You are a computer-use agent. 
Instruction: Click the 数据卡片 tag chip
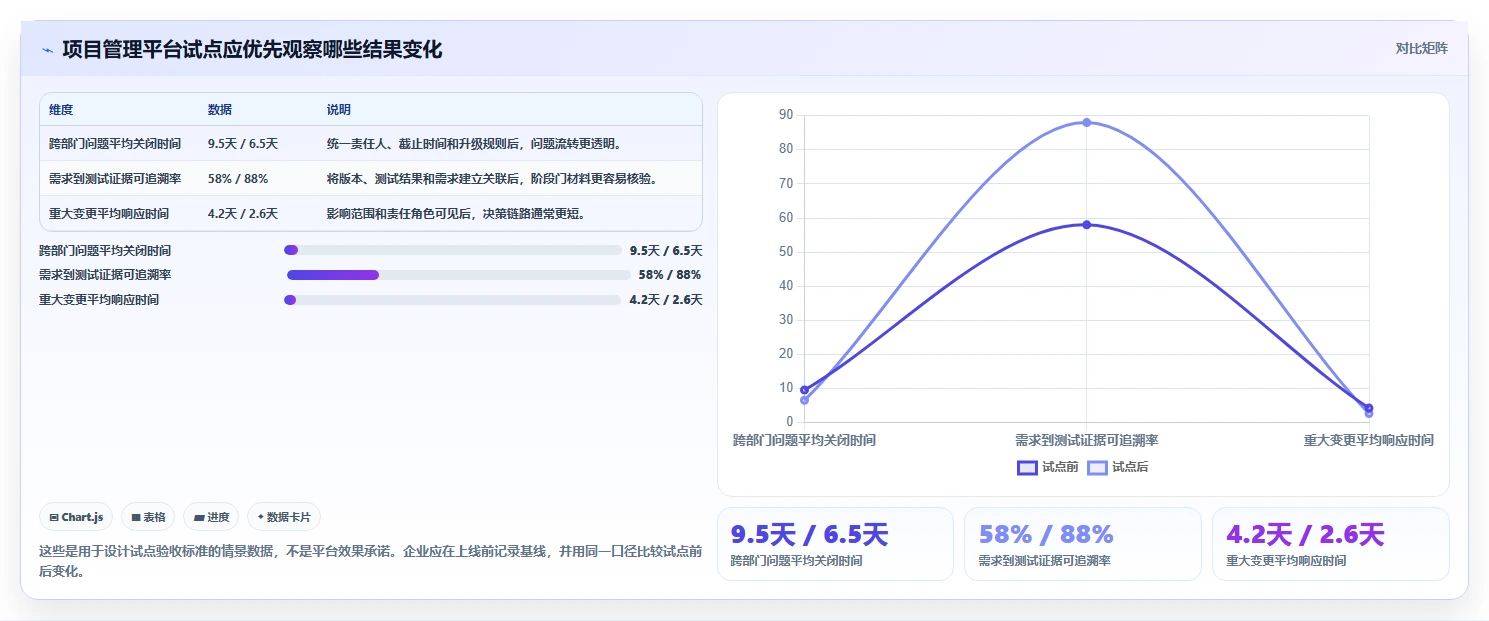(284, 517)
